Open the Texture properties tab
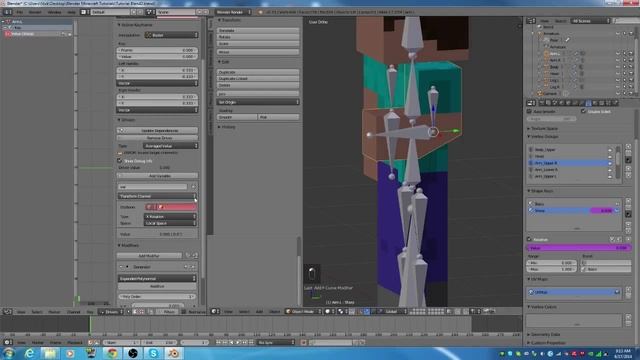The width and height of the screenshot is (640, 360). click(601, 103)
